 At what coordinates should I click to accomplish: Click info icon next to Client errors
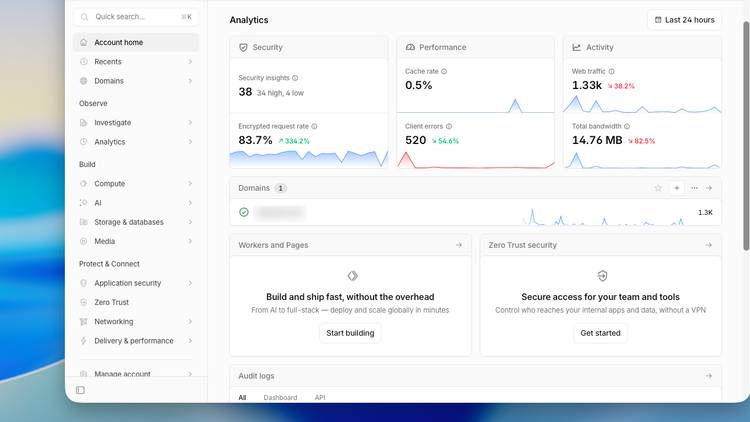tap(449, 126)
